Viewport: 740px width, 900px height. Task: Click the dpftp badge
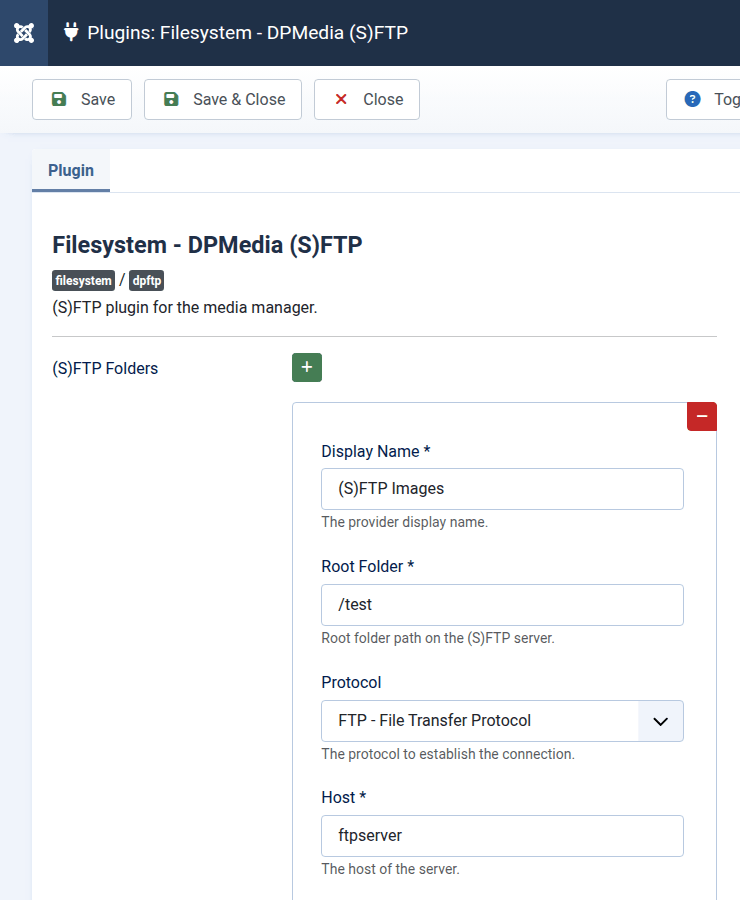pos(146,281)
